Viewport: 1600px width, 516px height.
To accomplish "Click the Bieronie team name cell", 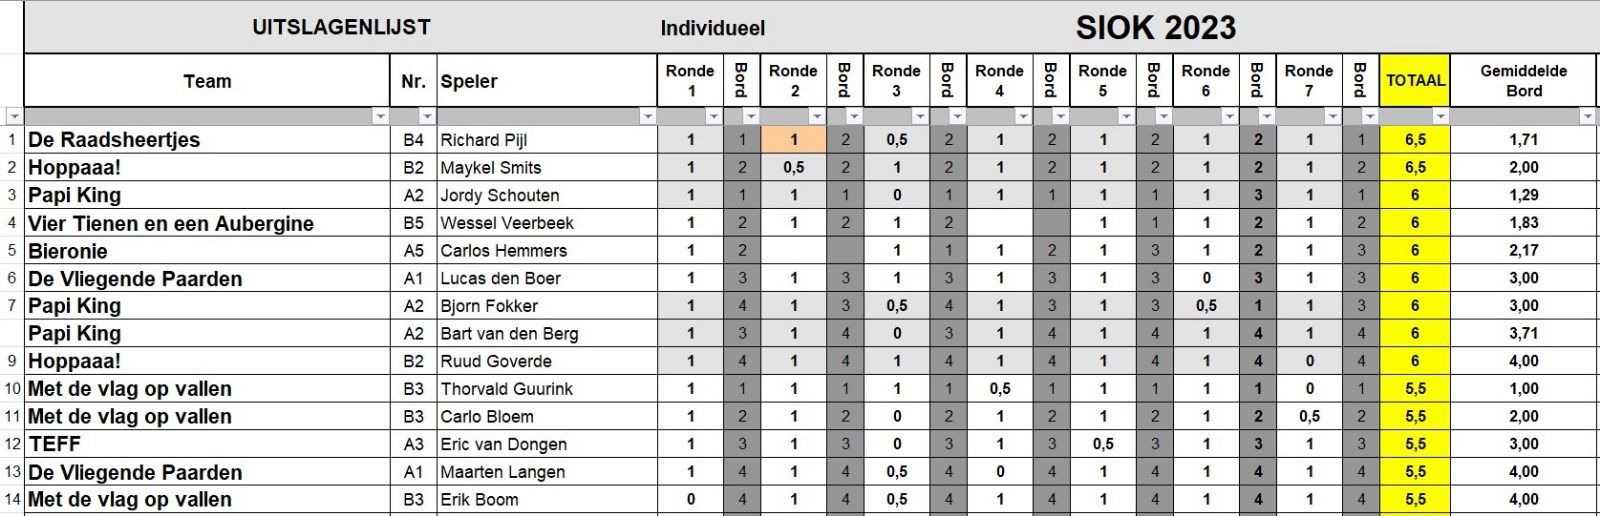I will click(207, 251).
